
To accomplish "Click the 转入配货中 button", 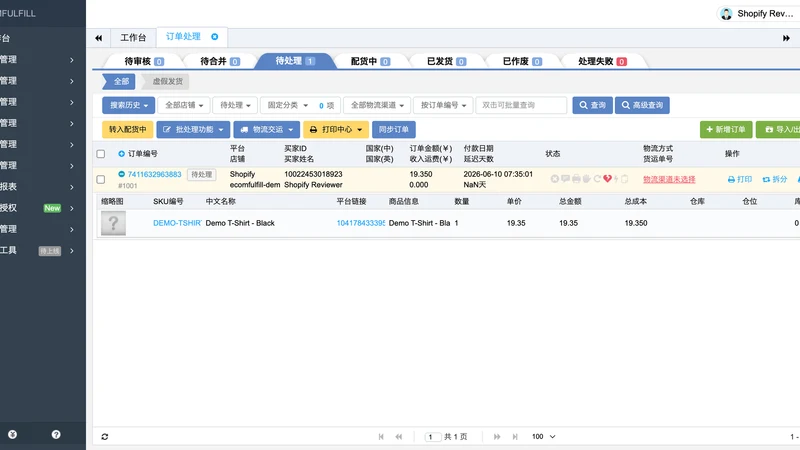I will click(128, 130).
